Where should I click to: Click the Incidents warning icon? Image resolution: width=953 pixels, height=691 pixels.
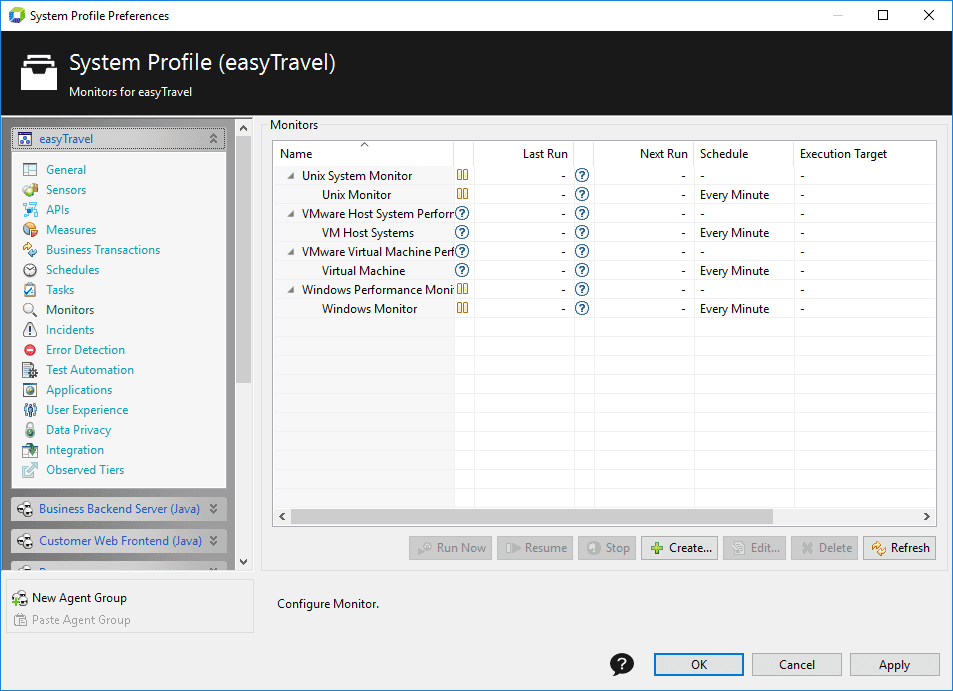click(x=30, y=330)
